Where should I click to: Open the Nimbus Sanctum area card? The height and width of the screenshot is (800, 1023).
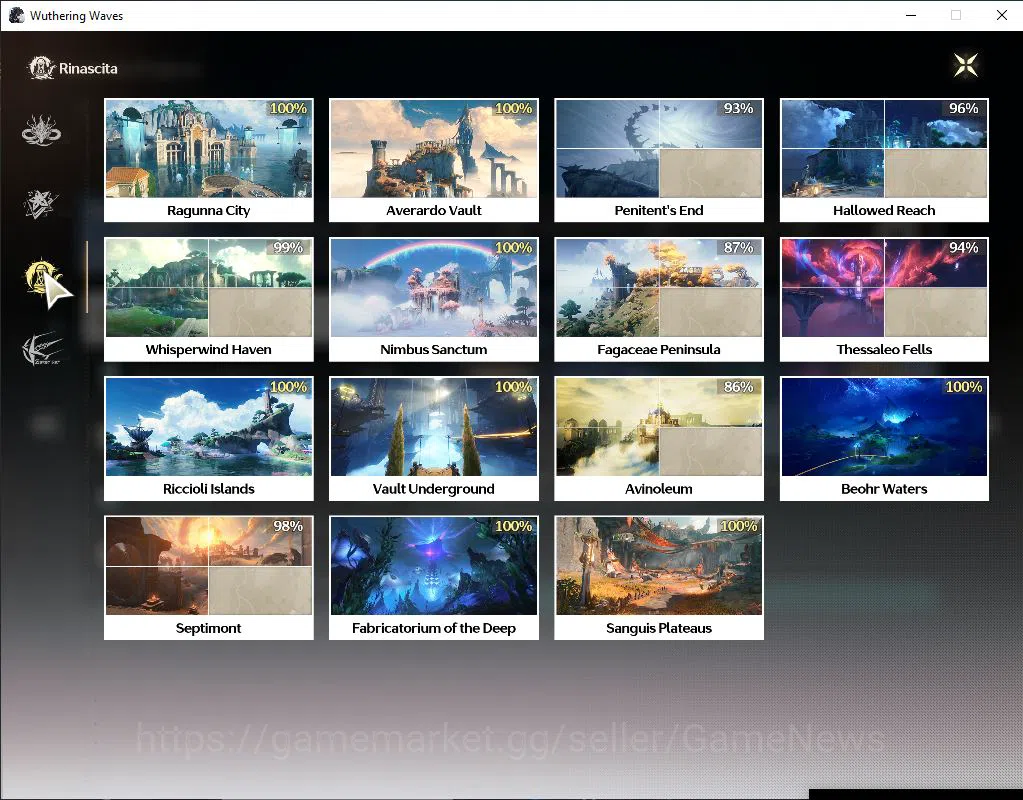pos(434,300)
